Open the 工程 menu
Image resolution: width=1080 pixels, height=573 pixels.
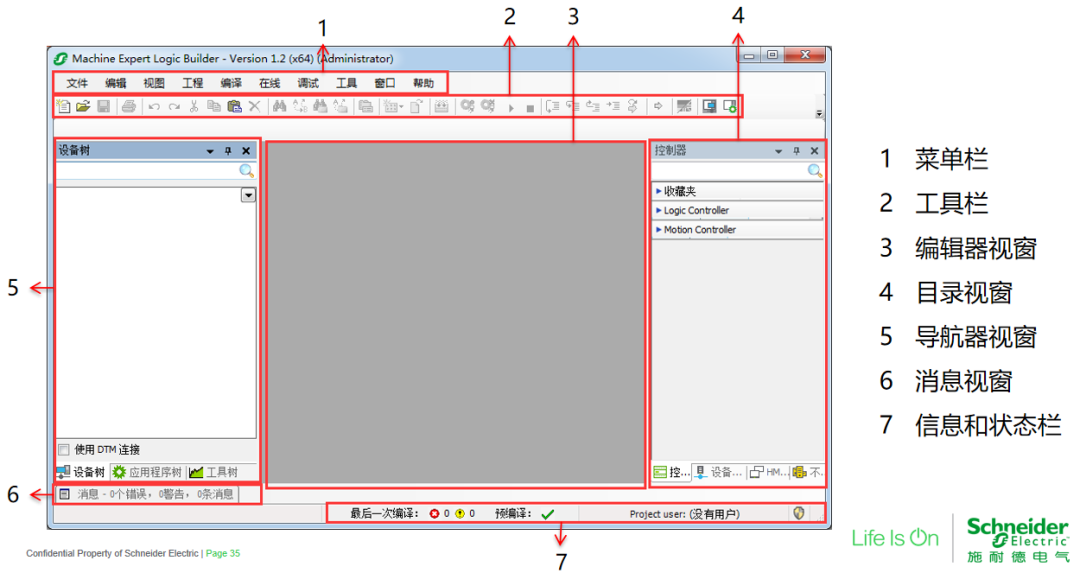193,83
